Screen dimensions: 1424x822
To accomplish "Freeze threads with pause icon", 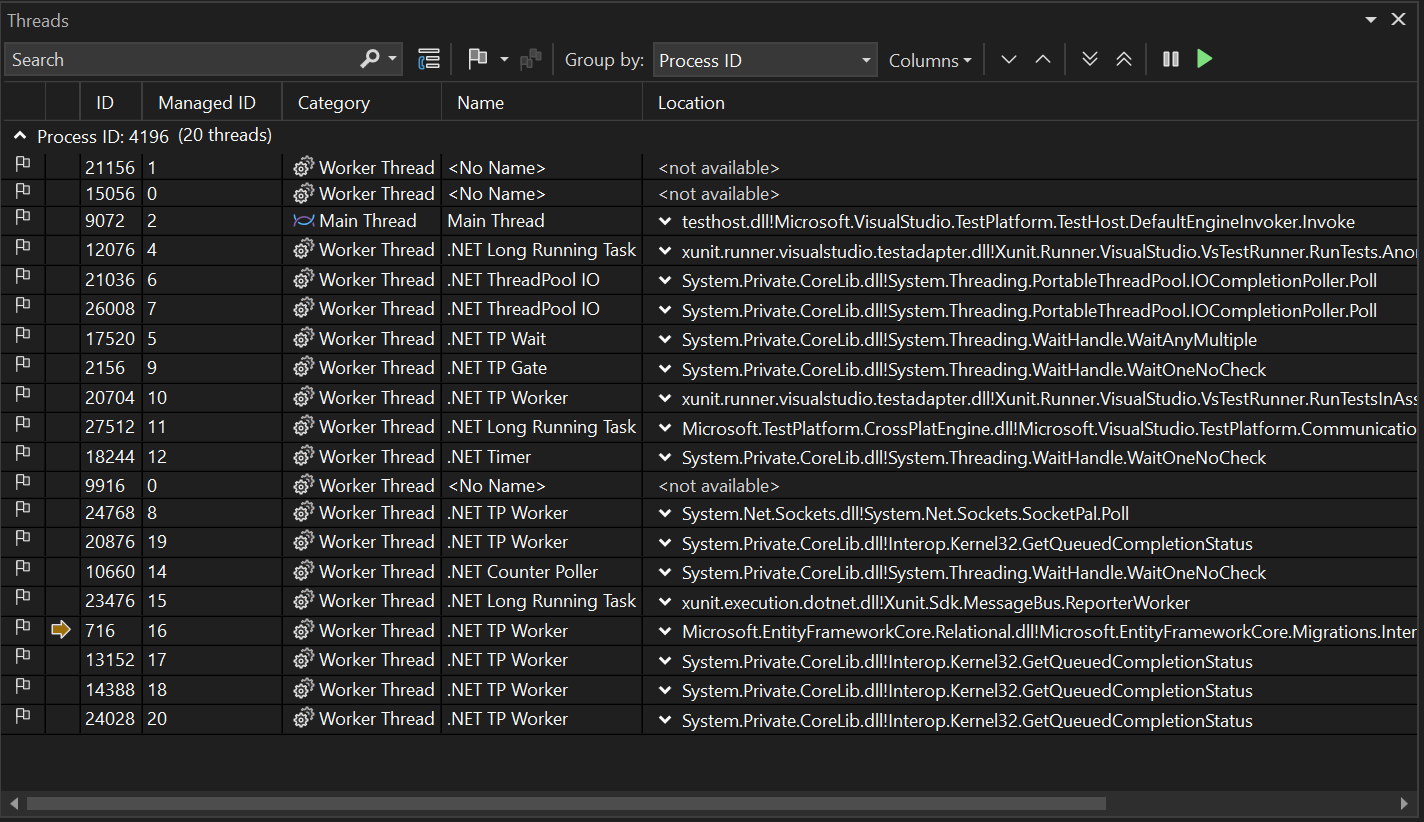I will pos(1171,60).
